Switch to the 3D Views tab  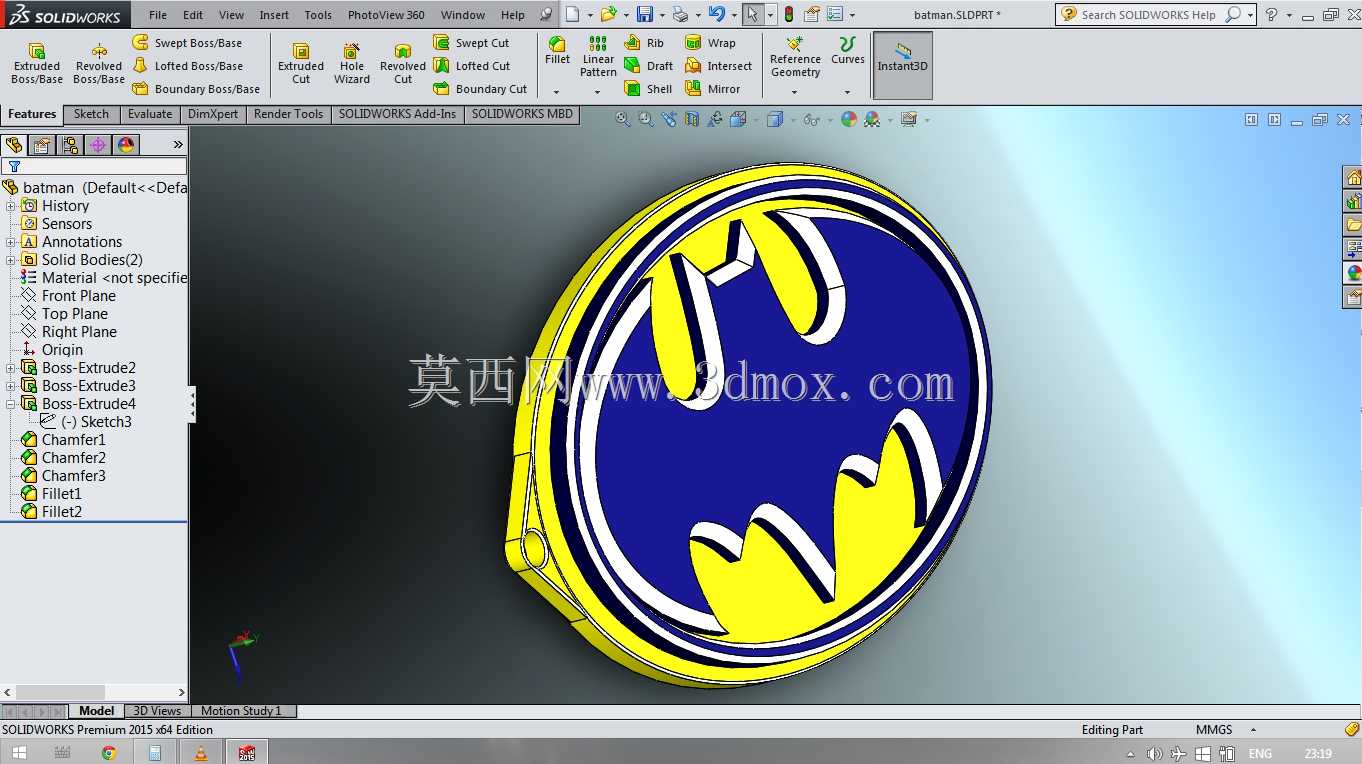click(x=157, y=711)
